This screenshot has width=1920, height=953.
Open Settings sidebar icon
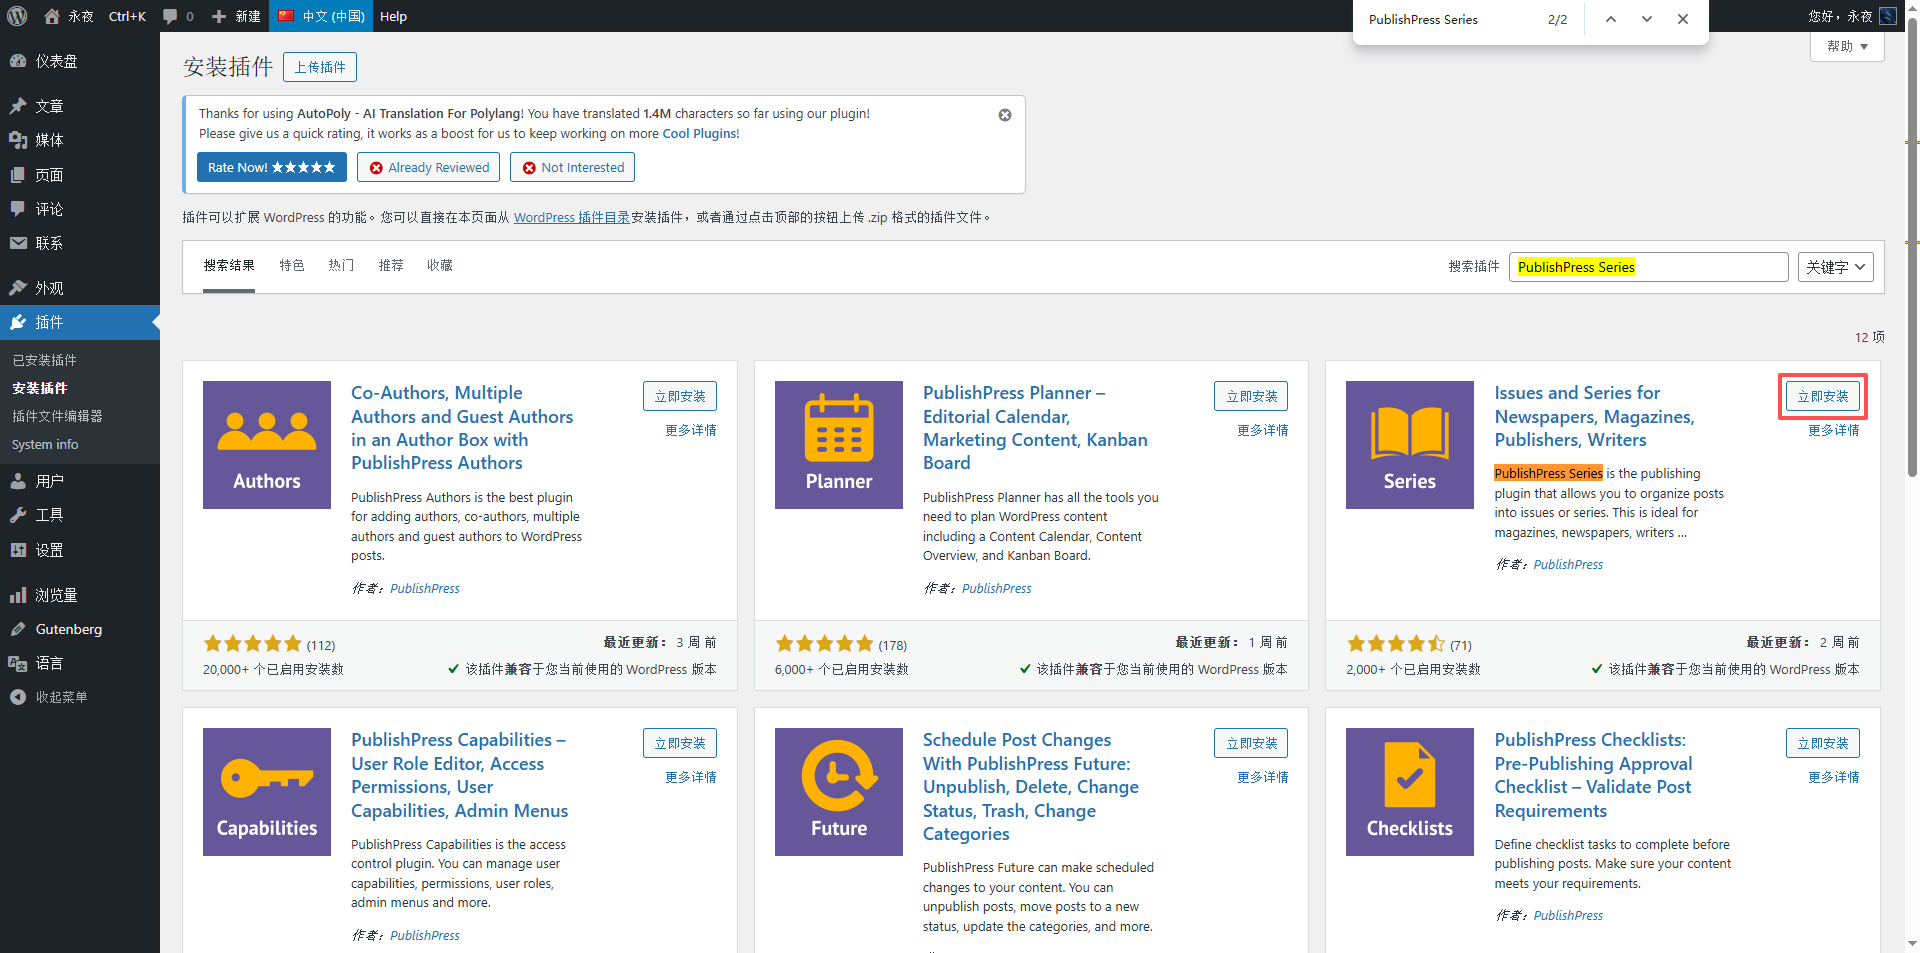click(18, 550)
